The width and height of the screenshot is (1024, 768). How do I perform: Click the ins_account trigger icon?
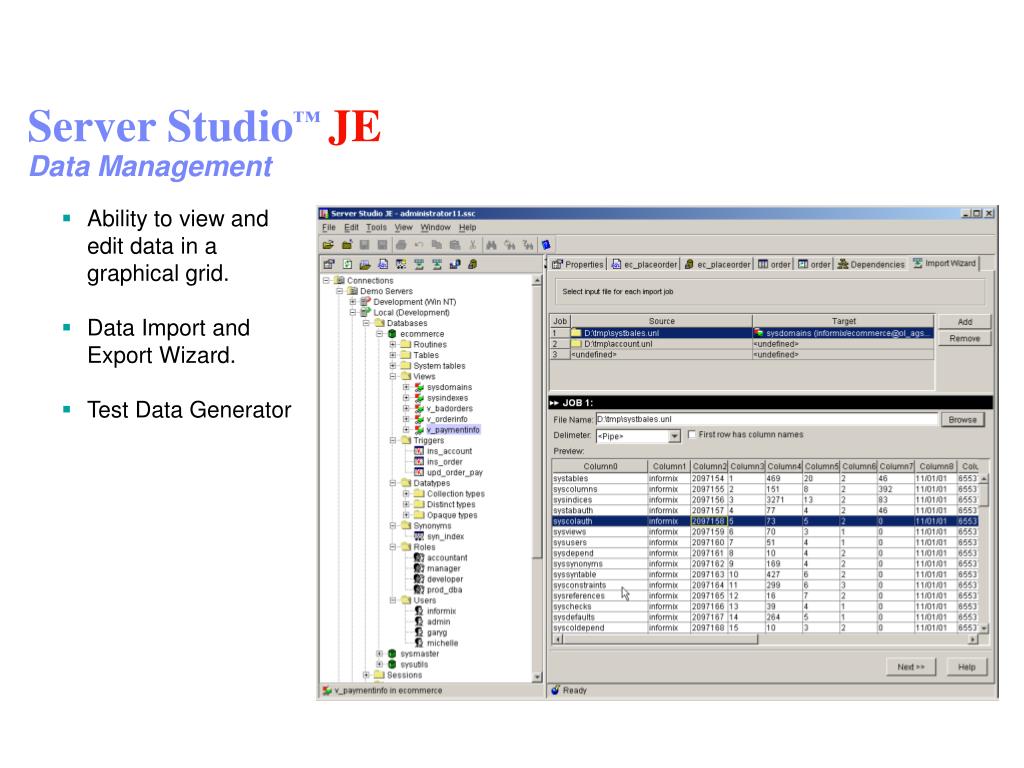tap(419, 451)
